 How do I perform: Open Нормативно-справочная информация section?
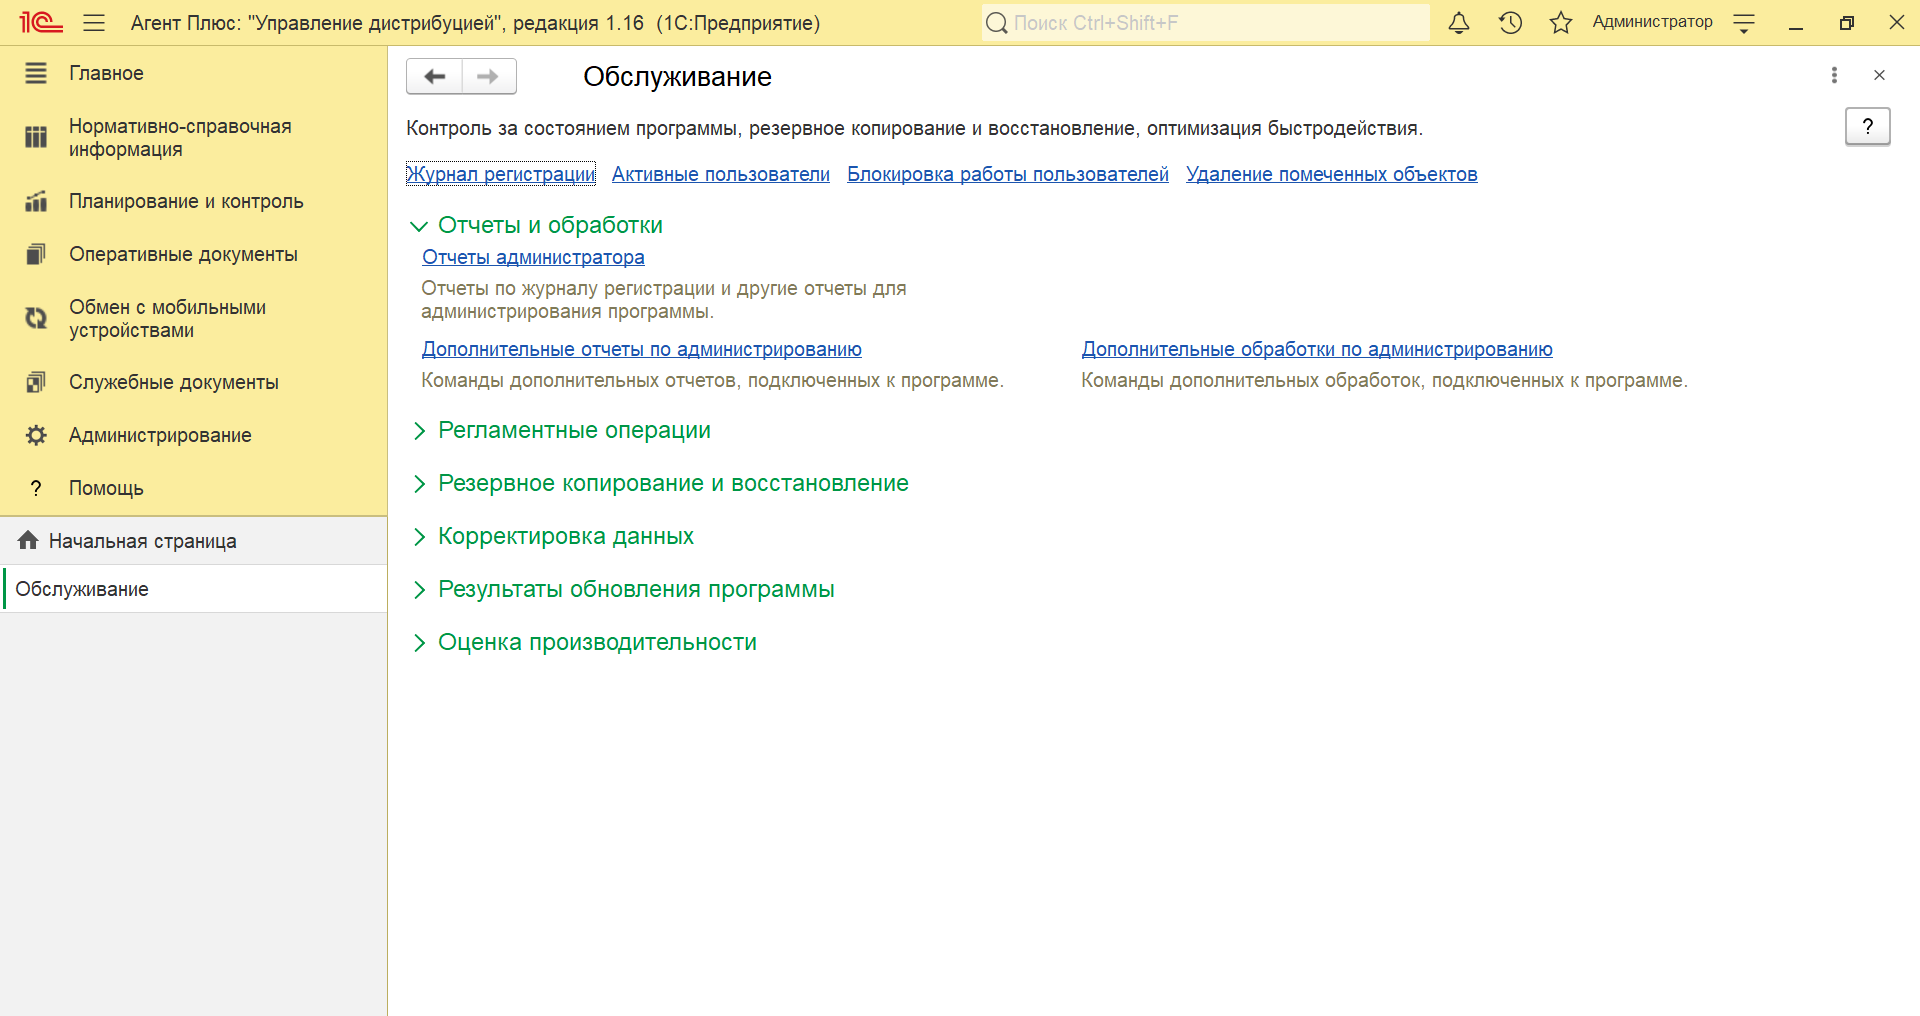tap(193, 137)
